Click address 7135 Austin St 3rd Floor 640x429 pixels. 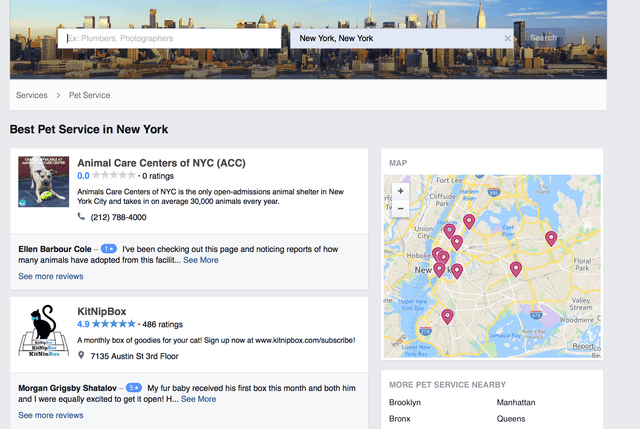(134, 356)
